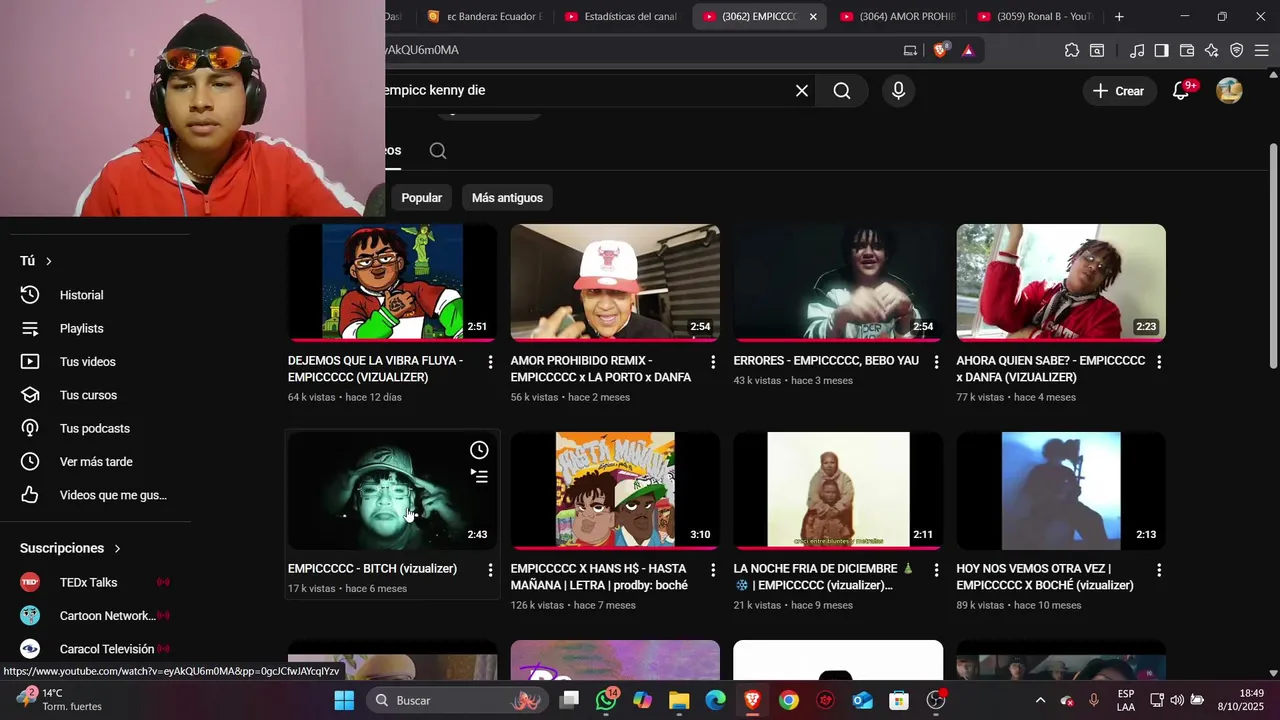This screenshot has width=1280, height=720.
Task: Open options for HASTA MAÑANA video
Action: click(713, 570)
